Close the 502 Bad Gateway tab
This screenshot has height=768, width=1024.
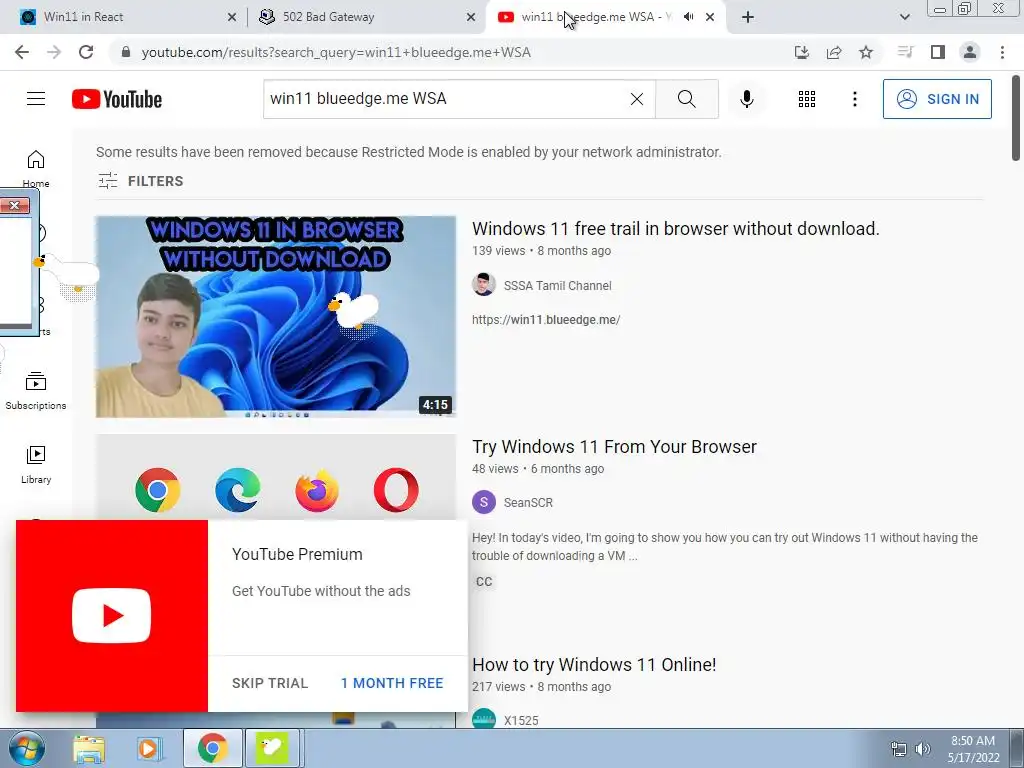(x=471, y=17)
